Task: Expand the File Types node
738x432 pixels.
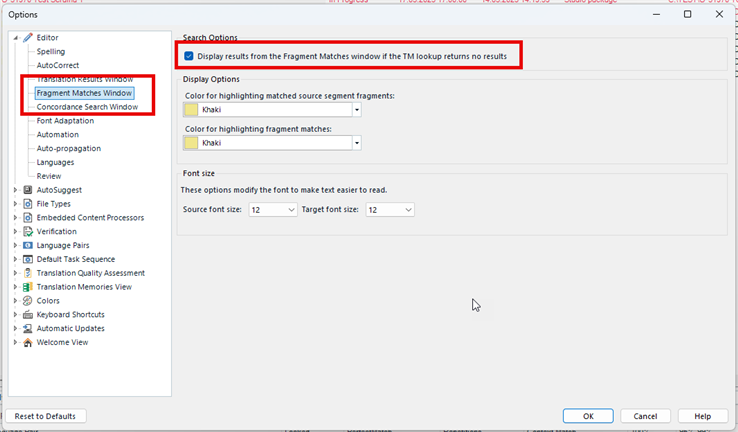Action: tap(16, 204)
